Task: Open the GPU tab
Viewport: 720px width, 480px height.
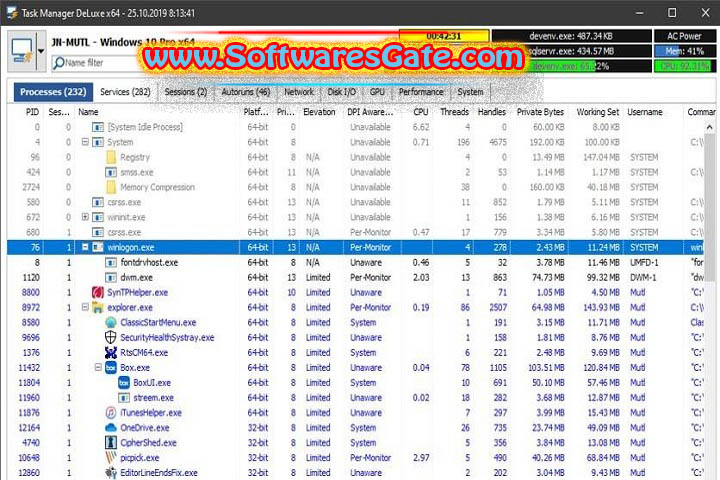Action: pyautogui.click(x=377, y=92)
